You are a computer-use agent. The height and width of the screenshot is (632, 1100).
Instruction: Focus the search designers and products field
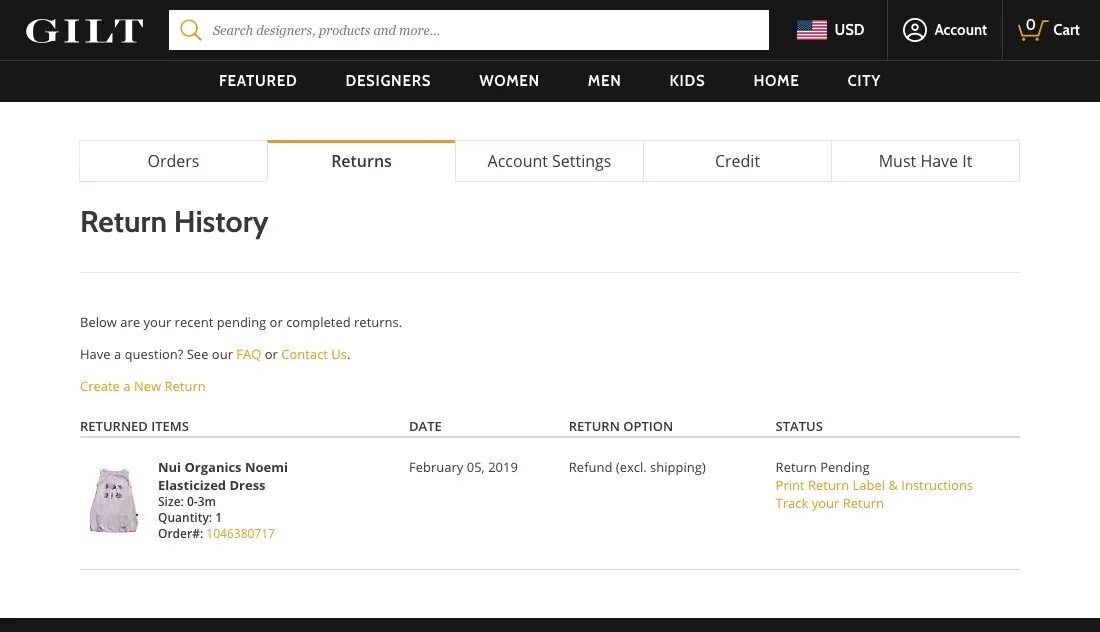click(x=469, y=30)
